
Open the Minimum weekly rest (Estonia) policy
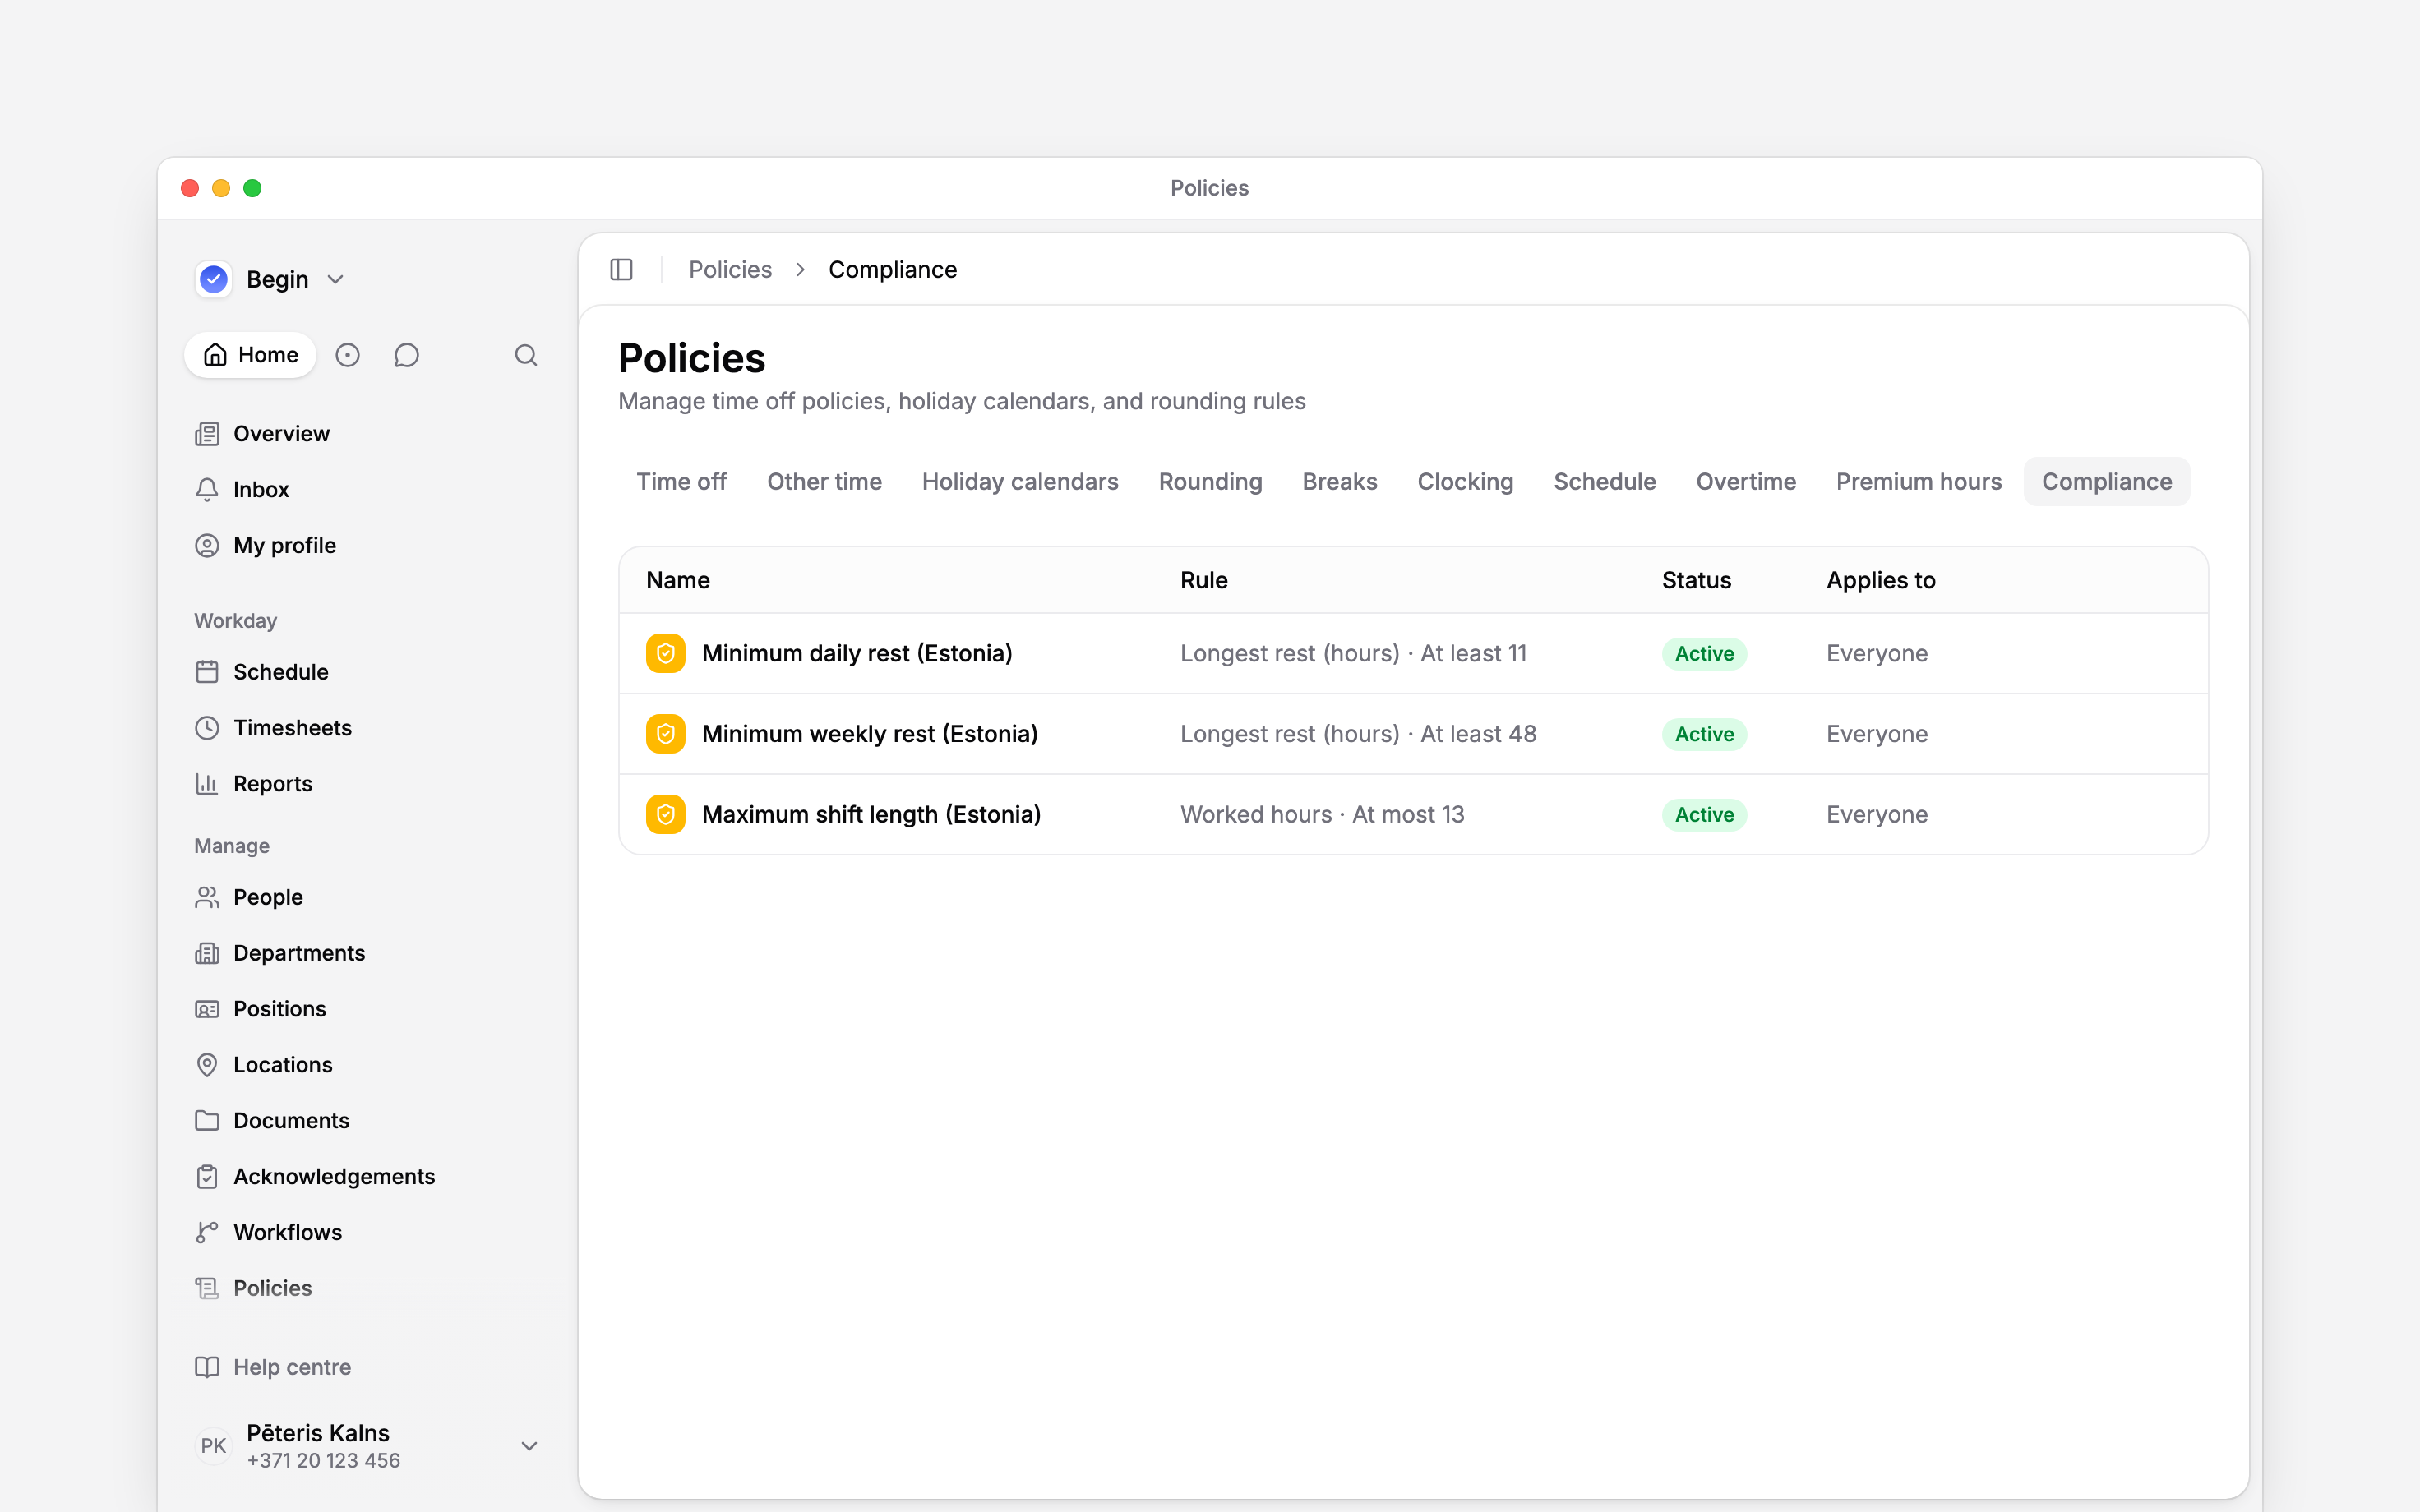[x=870, y=734]
